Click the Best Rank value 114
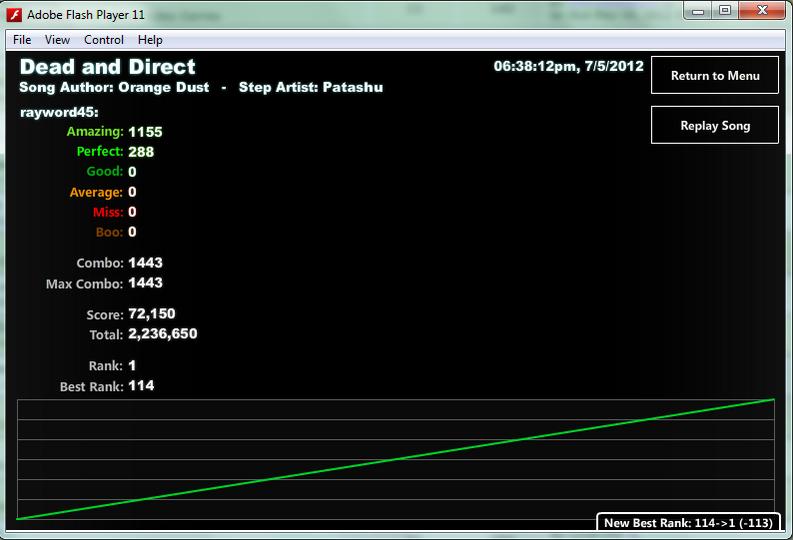Viewport: 793px width, 540px height. click(141, 386)
